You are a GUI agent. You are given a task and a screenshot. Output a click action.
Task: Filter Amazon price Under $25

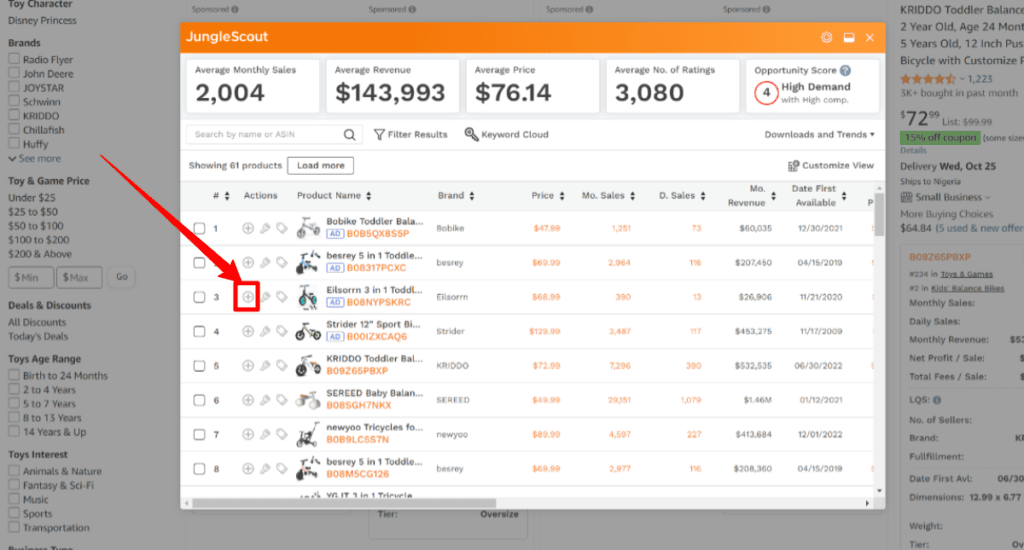coord(31,197)
